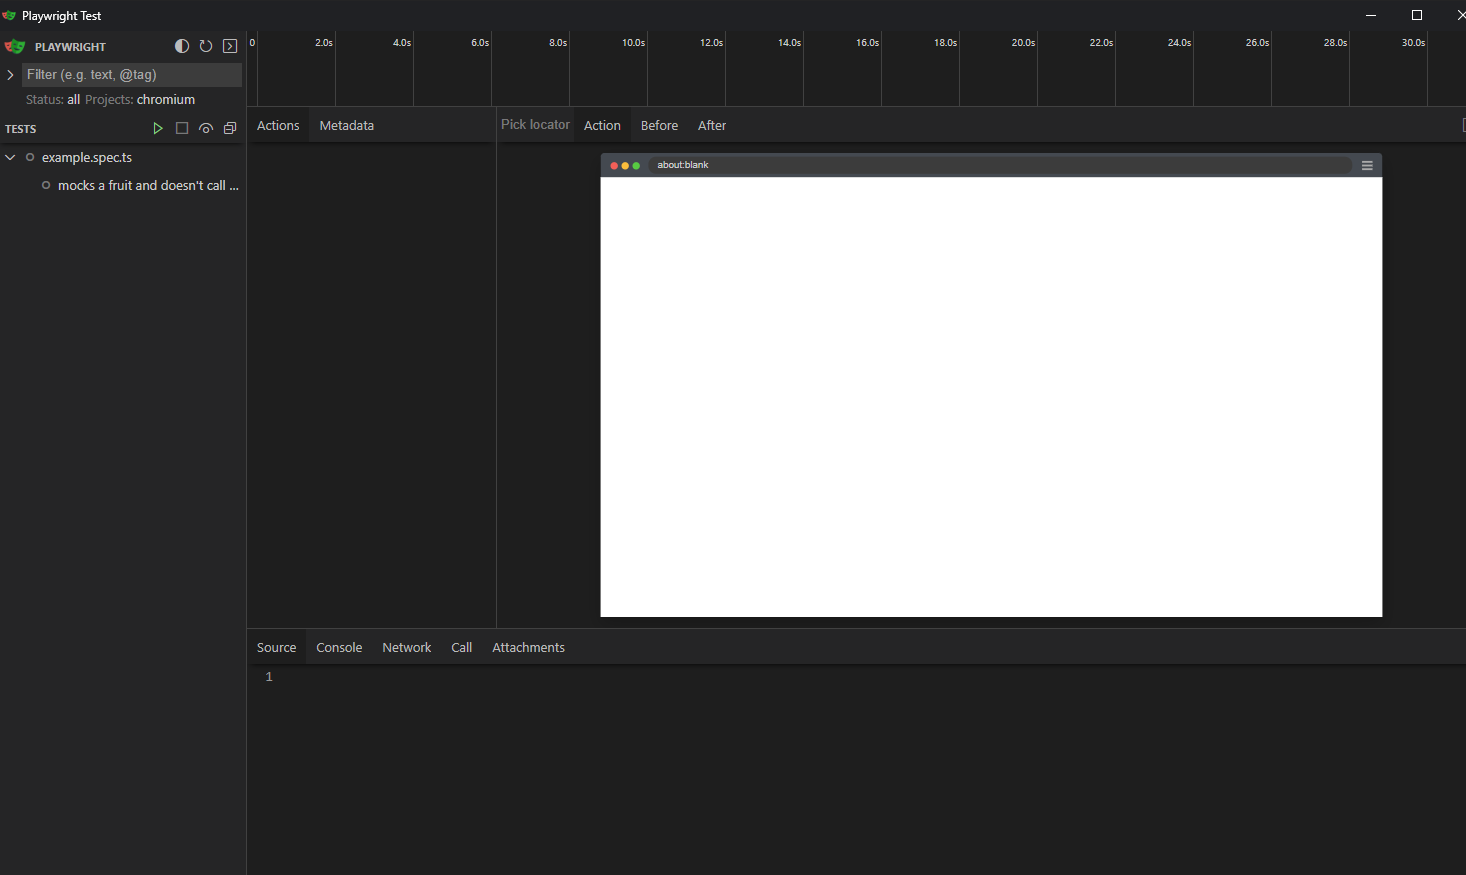Click the TESTS section header
1466x875 pixels.
[x=21, y=129]
